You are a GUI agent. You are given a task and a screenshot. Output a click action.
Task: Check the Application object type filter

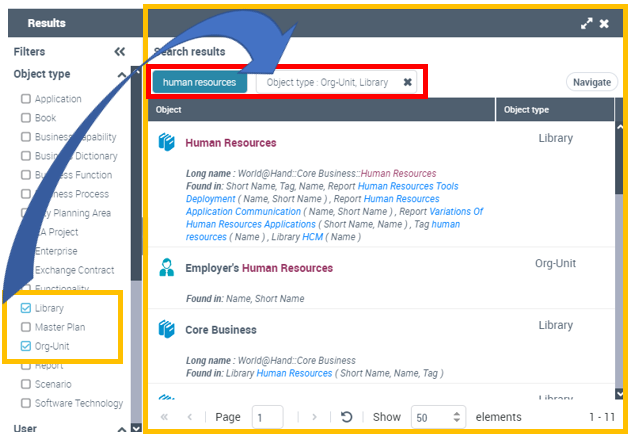point(26,99)
